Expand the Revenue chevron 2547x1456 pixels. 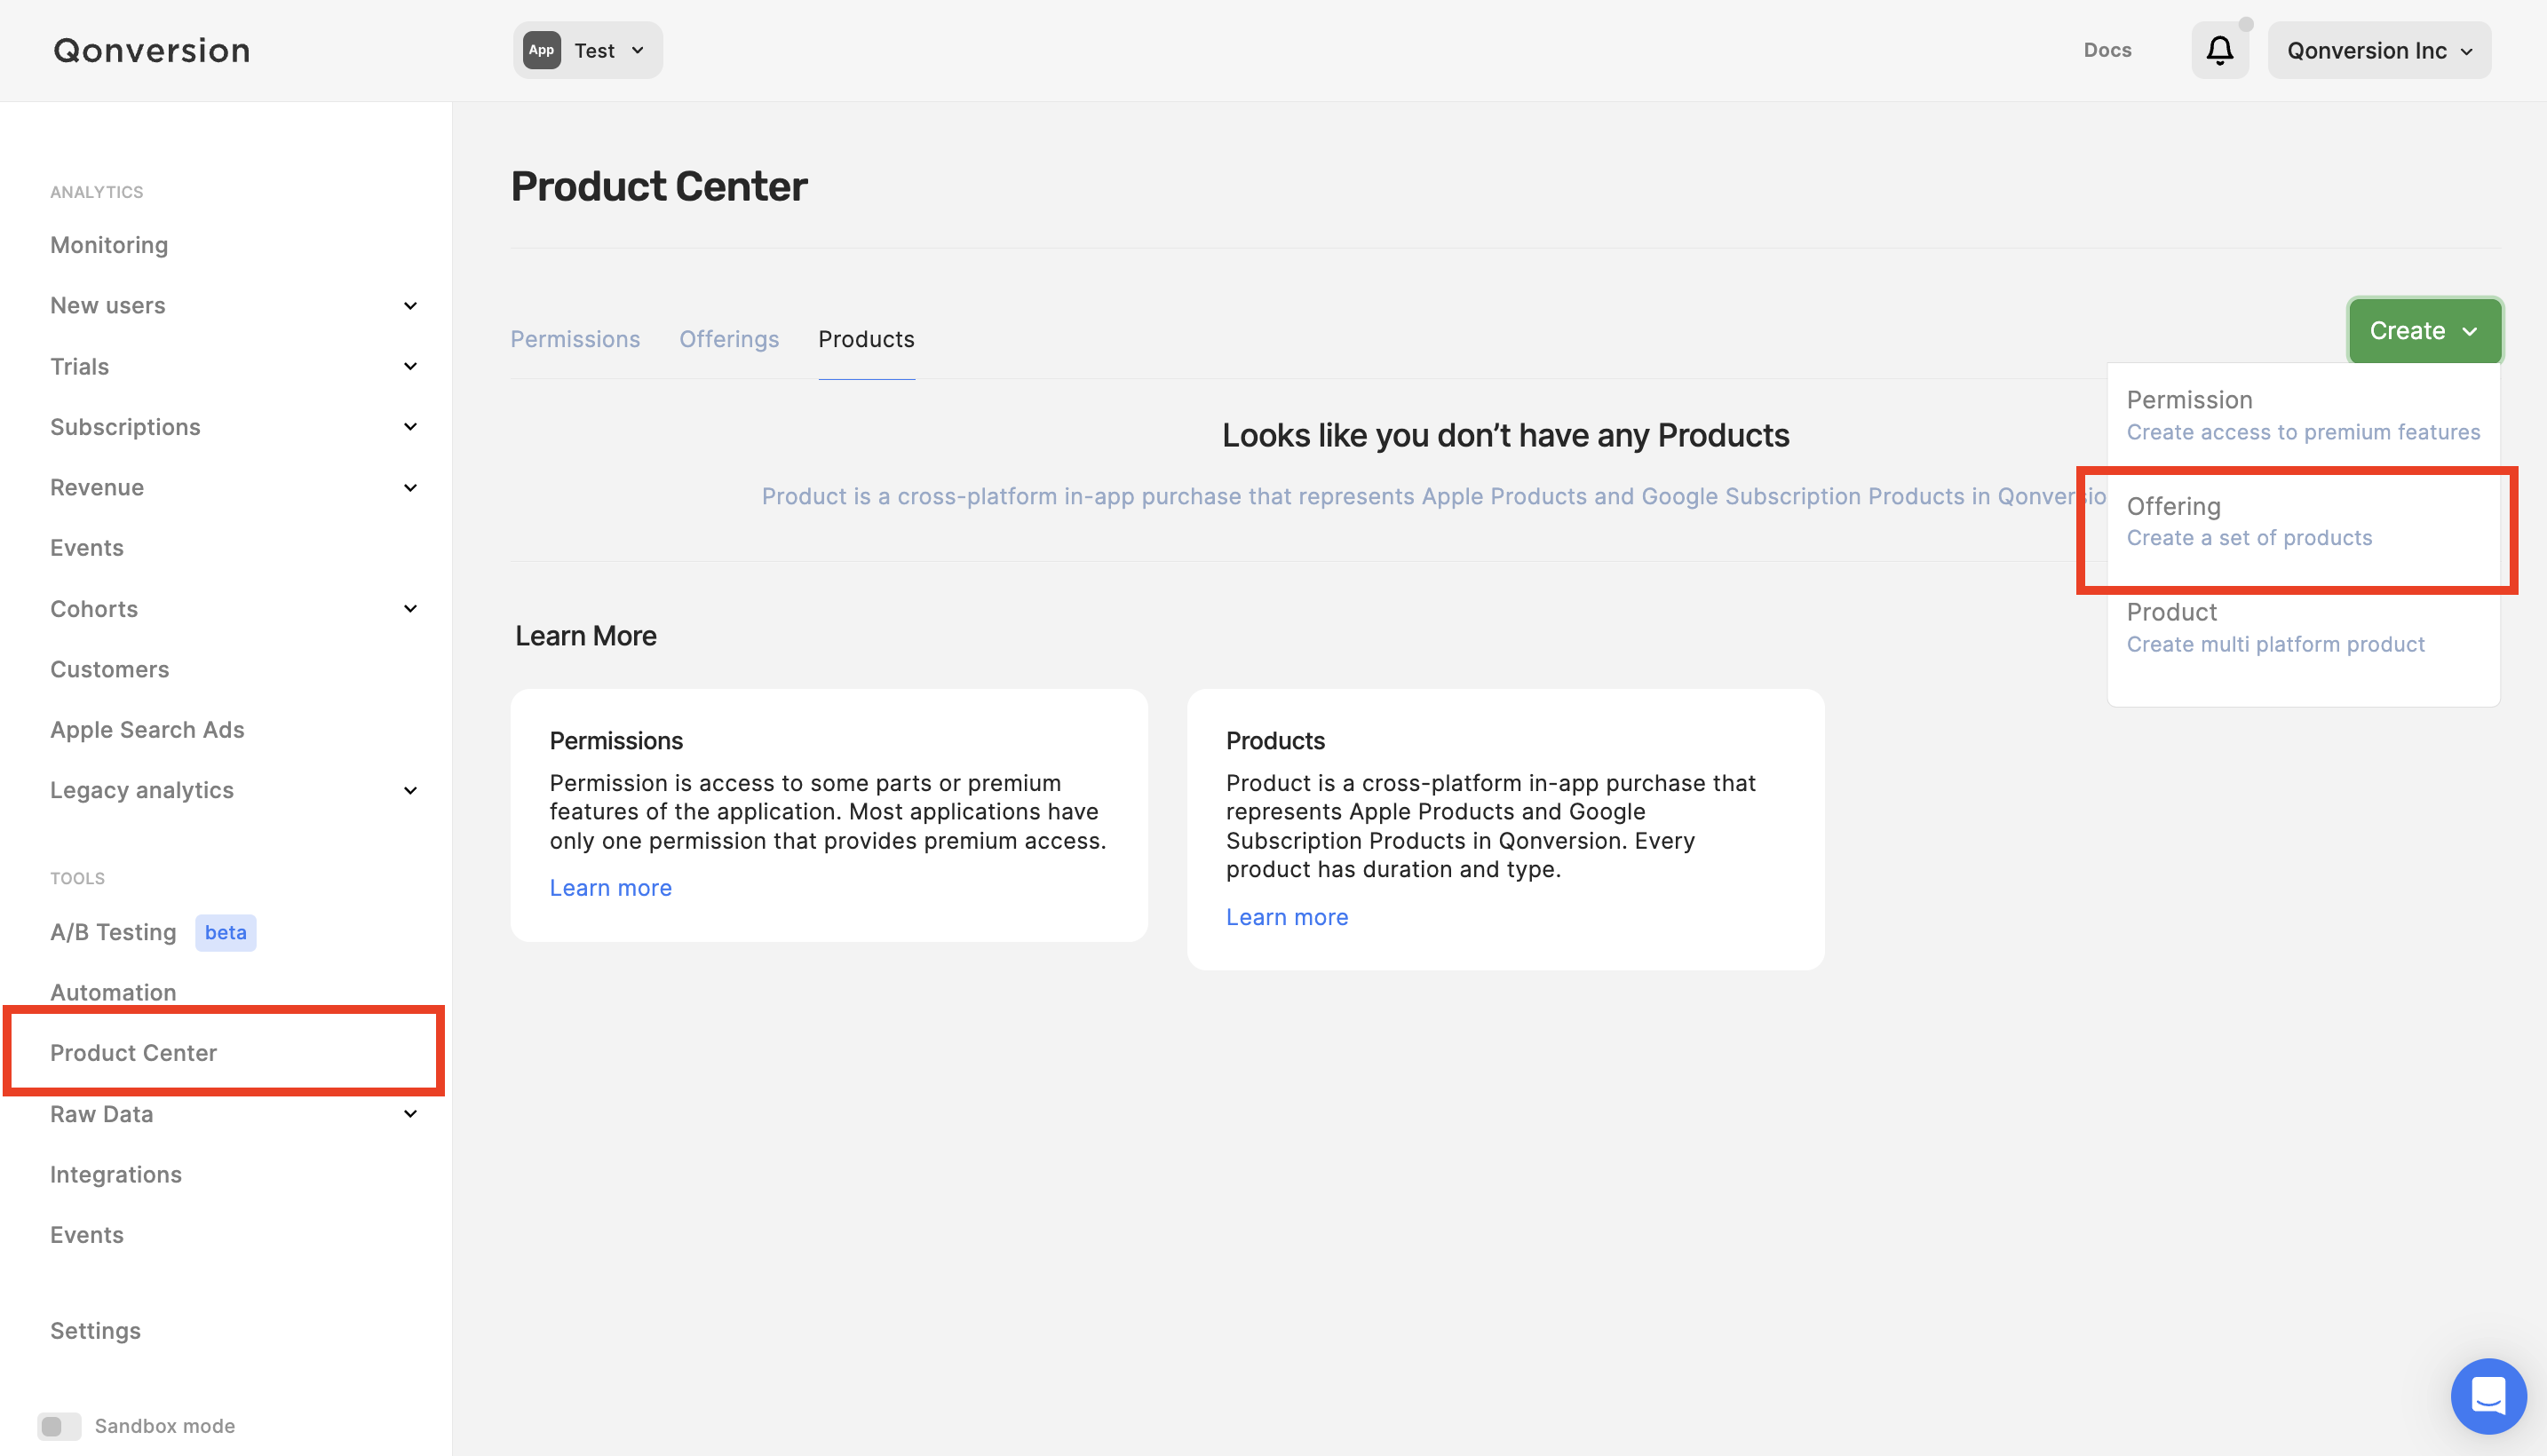click(410, 488)
